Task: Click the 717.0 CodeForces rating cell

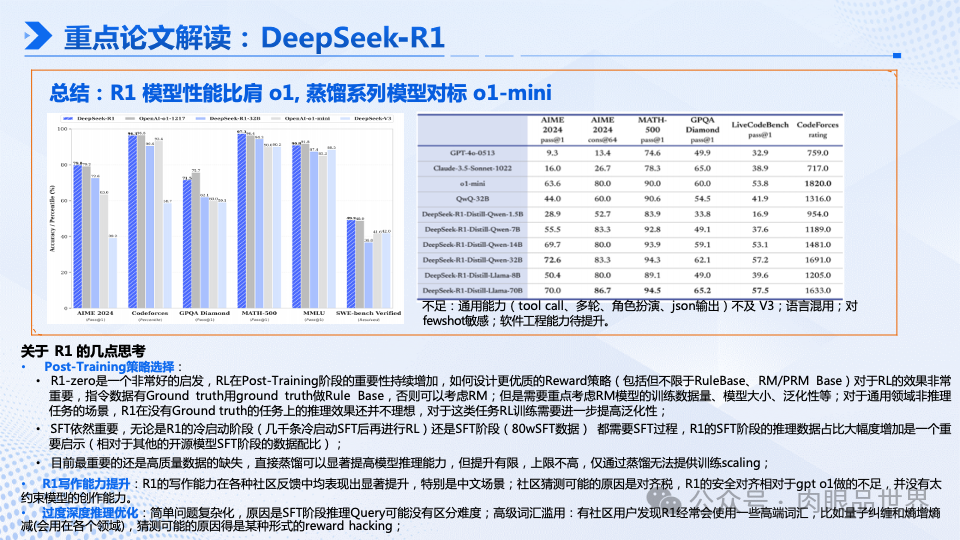Action: pyautogui.click(x=817, y=168)
